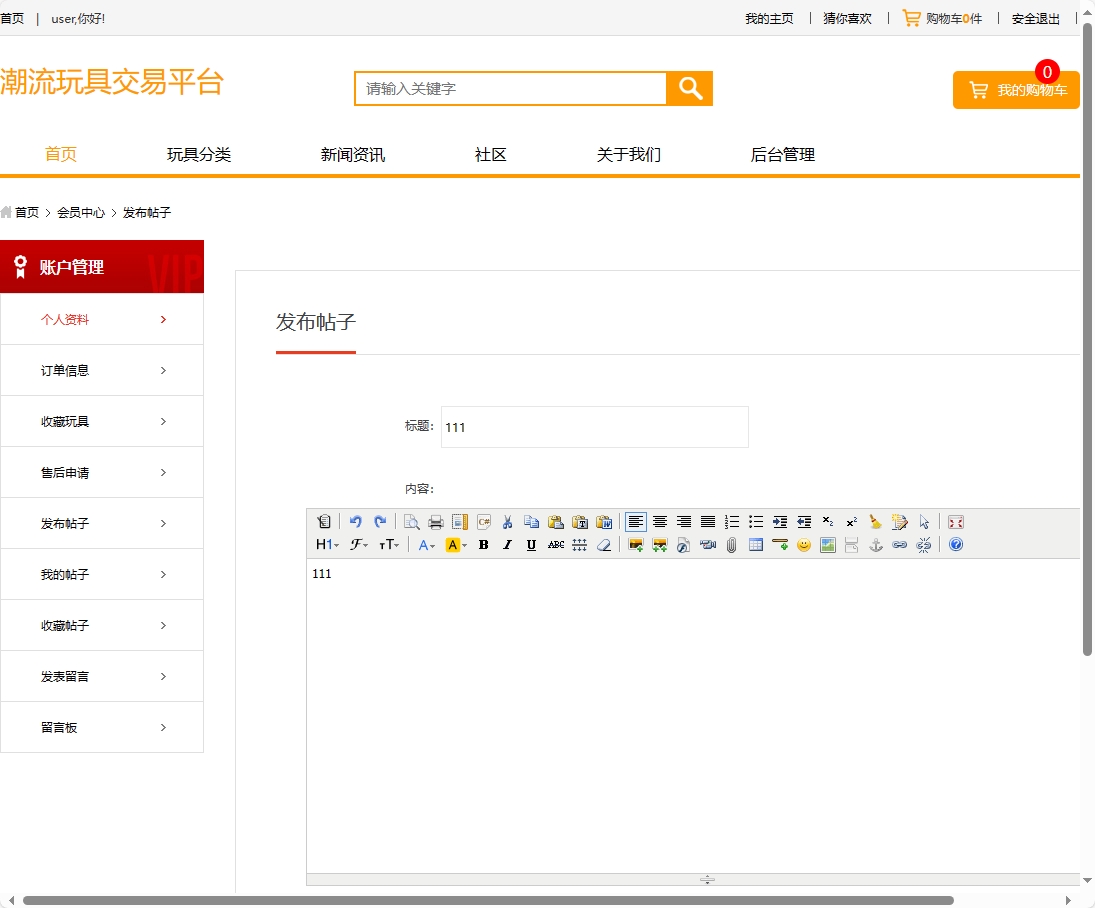Open the font family dropdown
This screenshot has height=908, width=1095.
359,545
